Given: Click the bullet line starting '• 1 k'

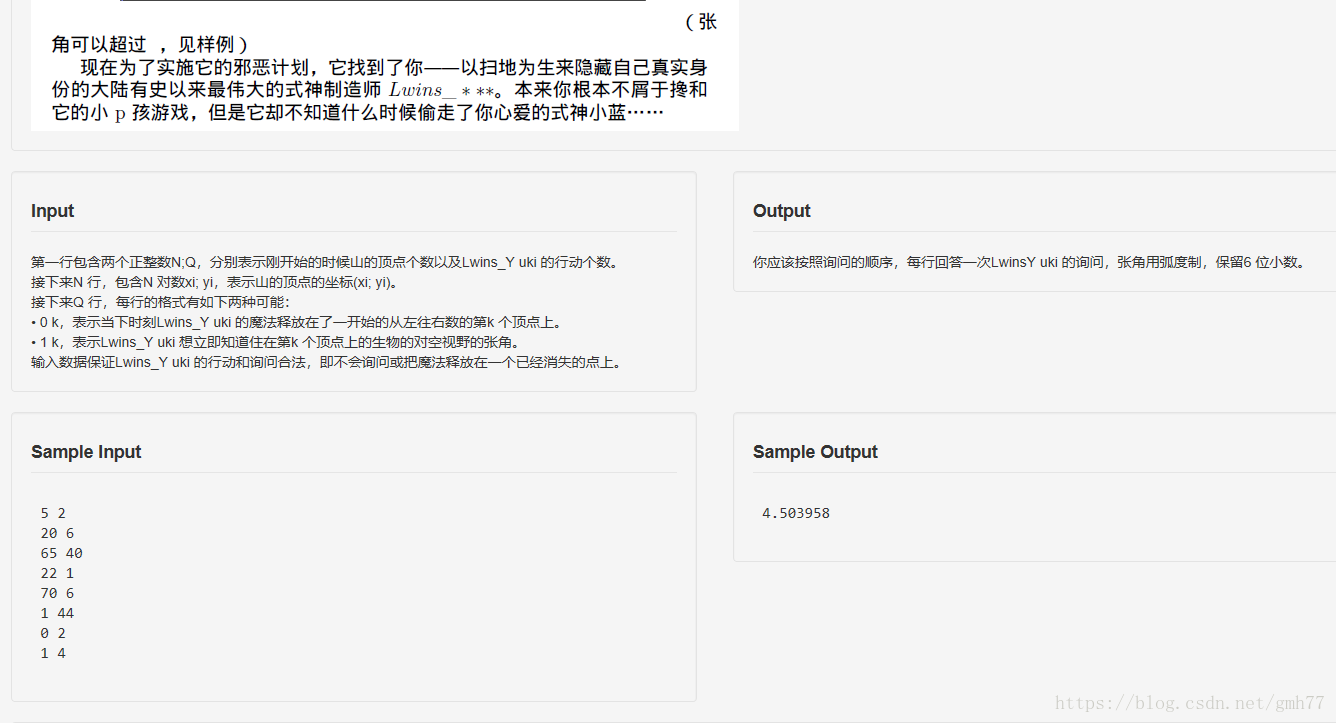Looking at the screenshot, I should pyautogui.click(x=275, y=342).
